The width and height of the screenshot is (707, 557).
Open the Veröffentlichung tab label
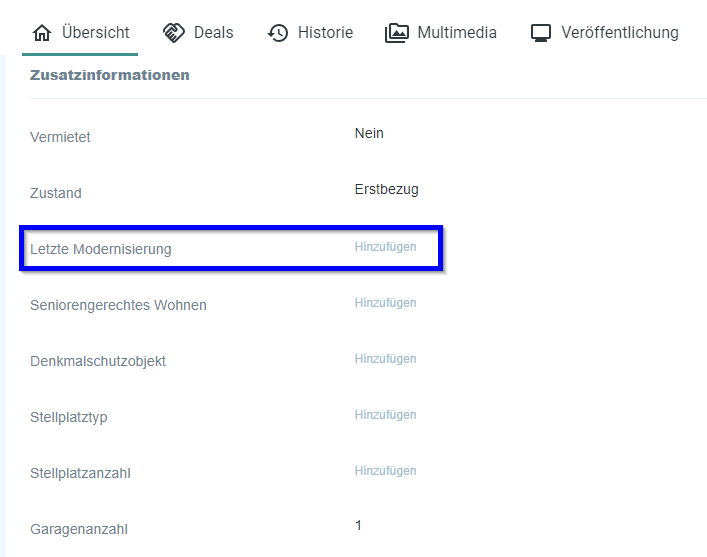point(619,33)
